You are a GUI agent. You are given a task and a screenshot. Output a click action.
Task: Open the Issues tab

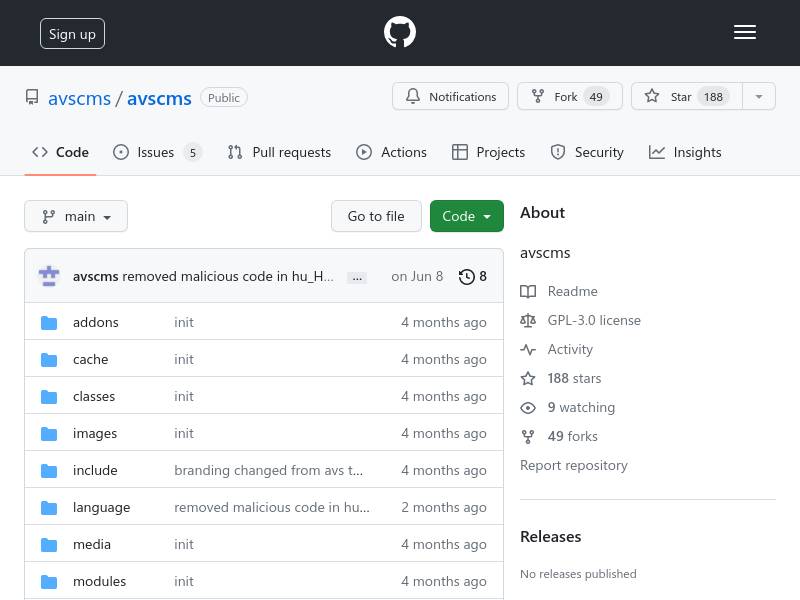click(x=157, y=152)
